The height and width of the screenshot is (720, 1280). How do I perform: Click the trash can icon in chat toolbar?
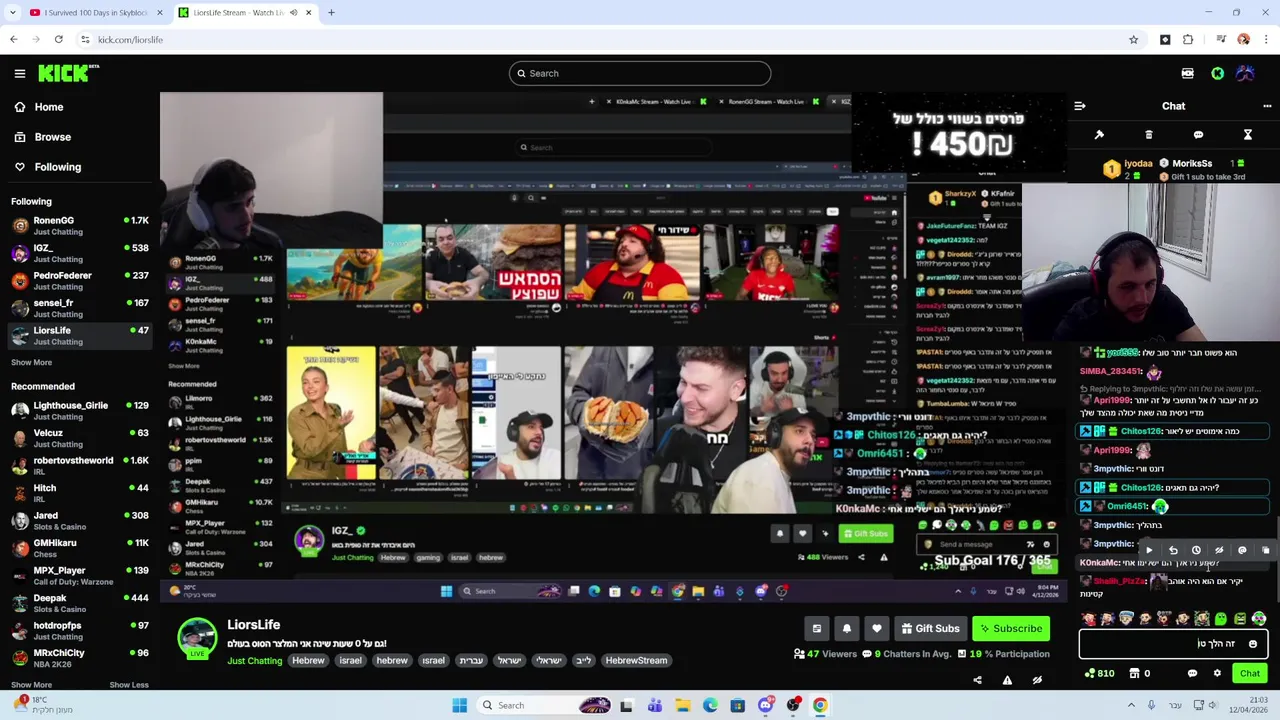coord(1148,135)
